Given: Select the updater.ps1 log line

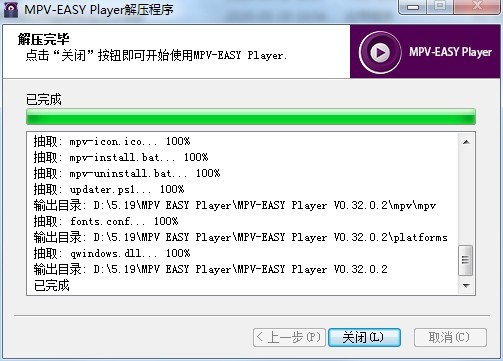Looking at the screenshot, I should point(109,189).
